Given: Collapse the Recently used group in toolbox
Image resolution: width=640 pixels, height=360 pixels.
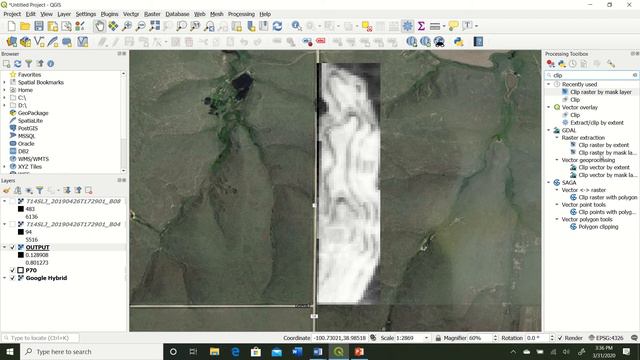Looking at the screenshot, I should [549, 84].
